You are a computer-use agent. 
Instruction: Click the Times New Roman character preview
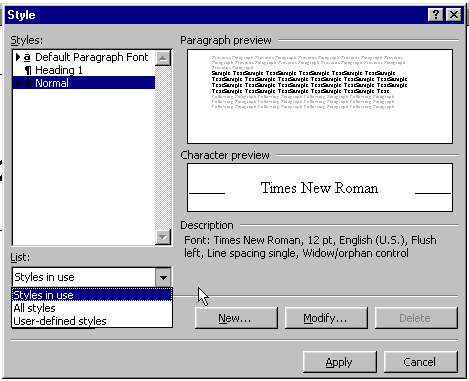tap(319, 188)
